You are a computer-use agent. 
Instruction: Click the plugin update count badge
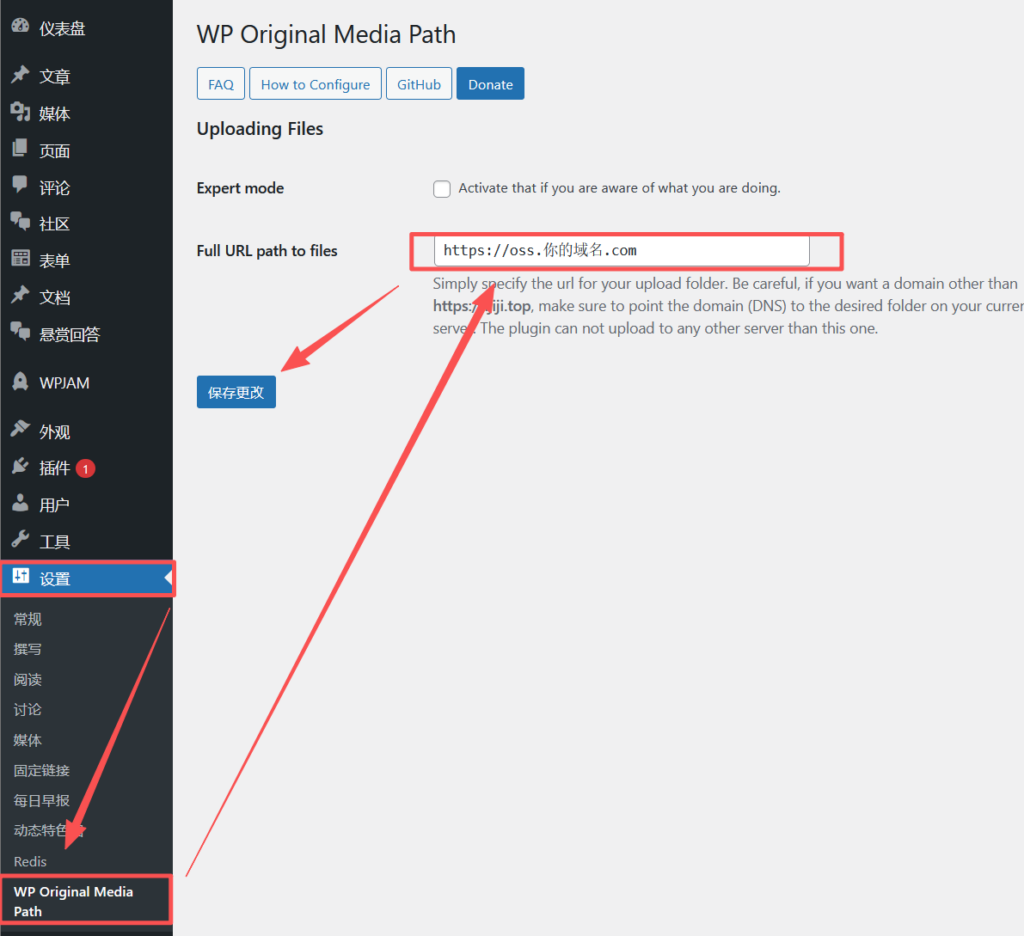point(86,468)
